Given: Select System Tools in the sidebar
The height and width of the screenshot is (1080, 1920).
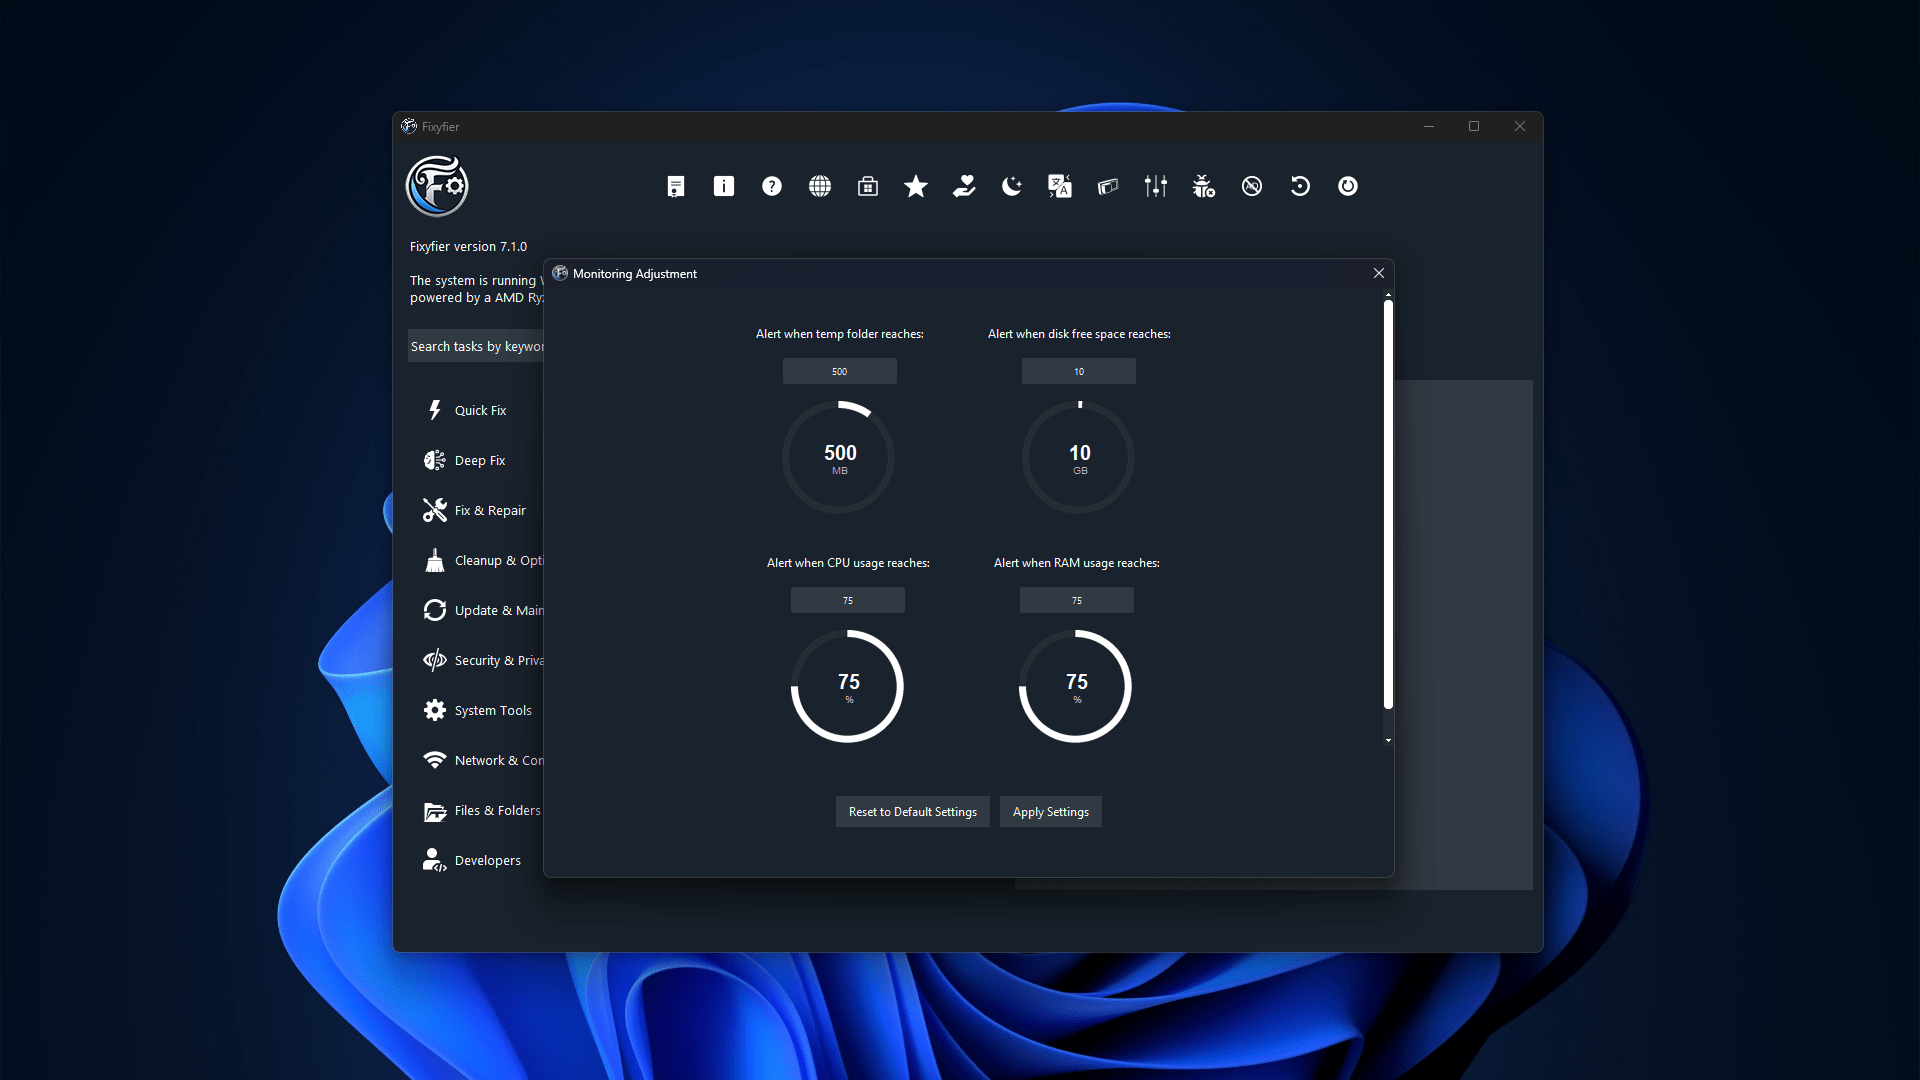Looking at the screenshot, I should click(492, 710).
